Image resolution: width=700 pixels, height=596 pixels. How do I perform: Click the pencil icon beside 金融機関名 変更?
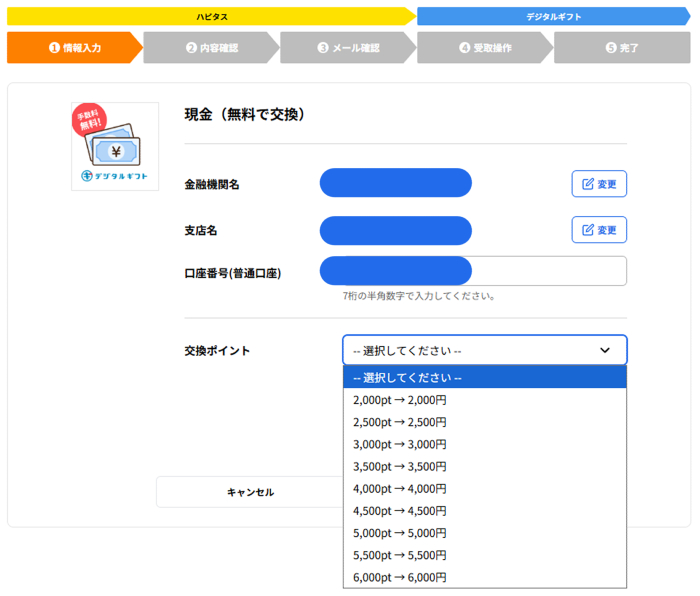click(586, 184)
